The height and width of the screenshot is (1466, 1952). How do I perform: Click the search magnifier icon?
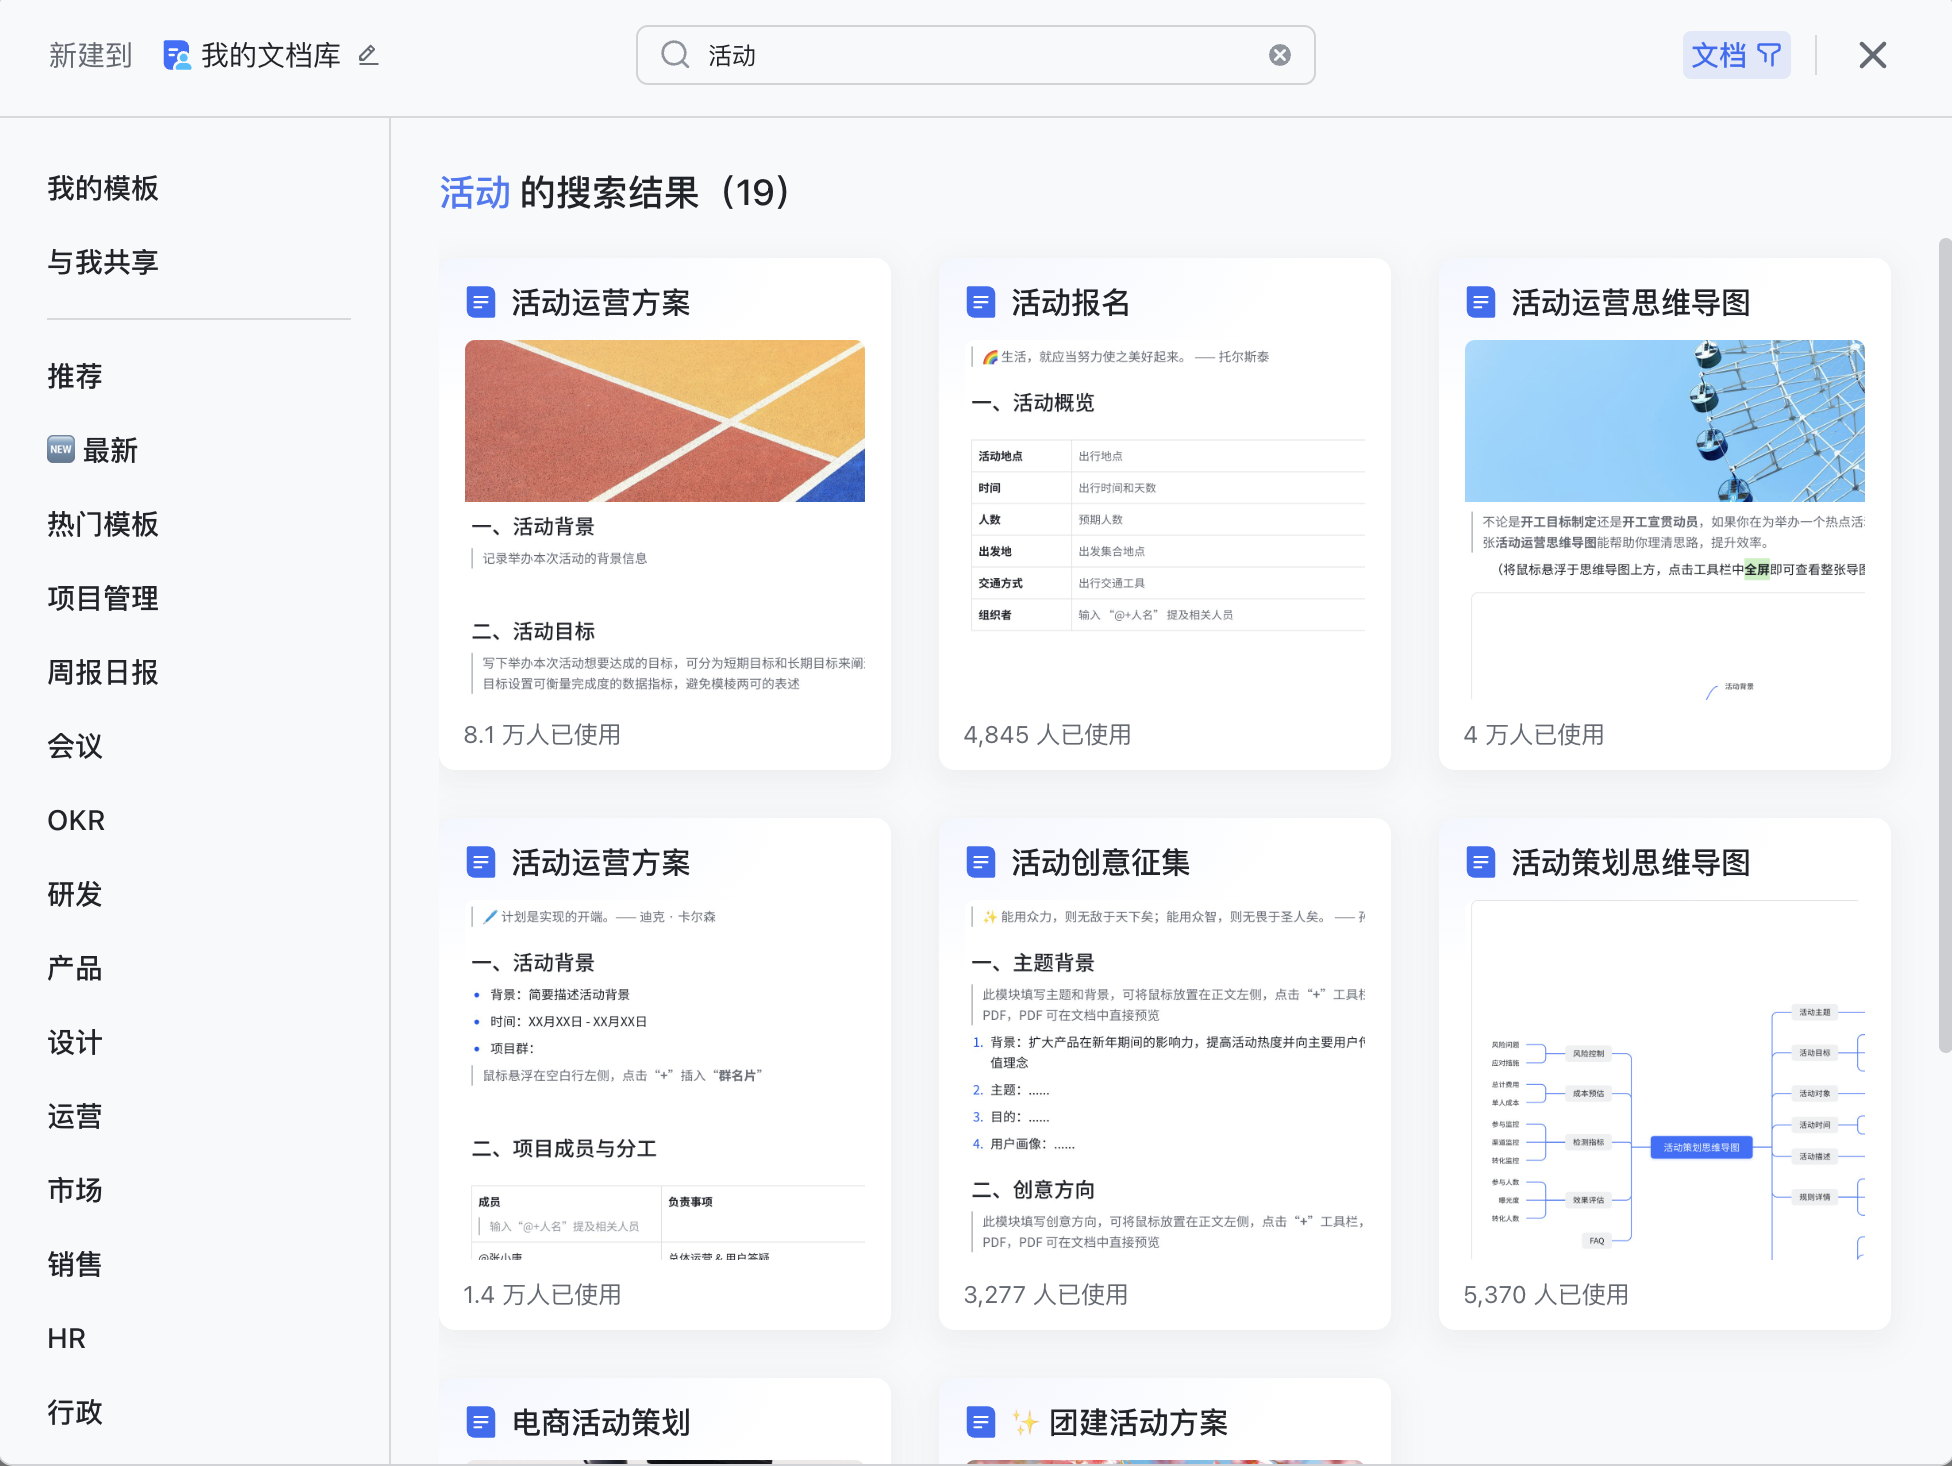676,55
